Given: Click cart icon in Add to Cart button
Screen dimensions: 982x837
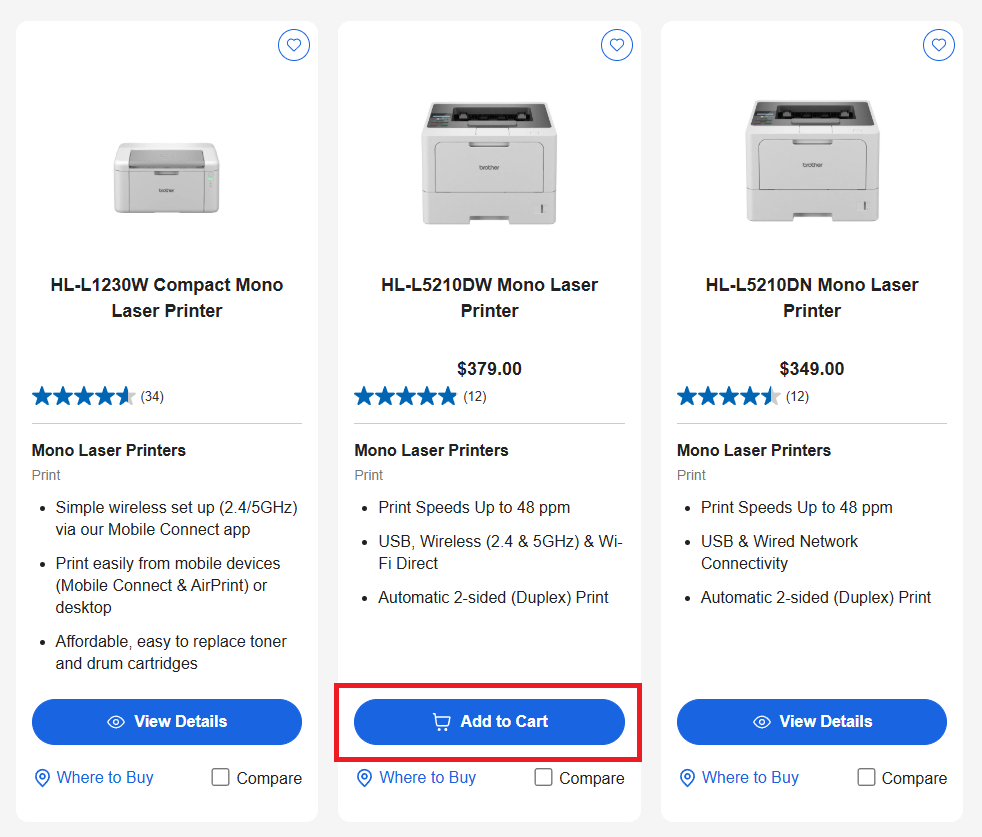Looking at the screenshot, I should 441,722.
